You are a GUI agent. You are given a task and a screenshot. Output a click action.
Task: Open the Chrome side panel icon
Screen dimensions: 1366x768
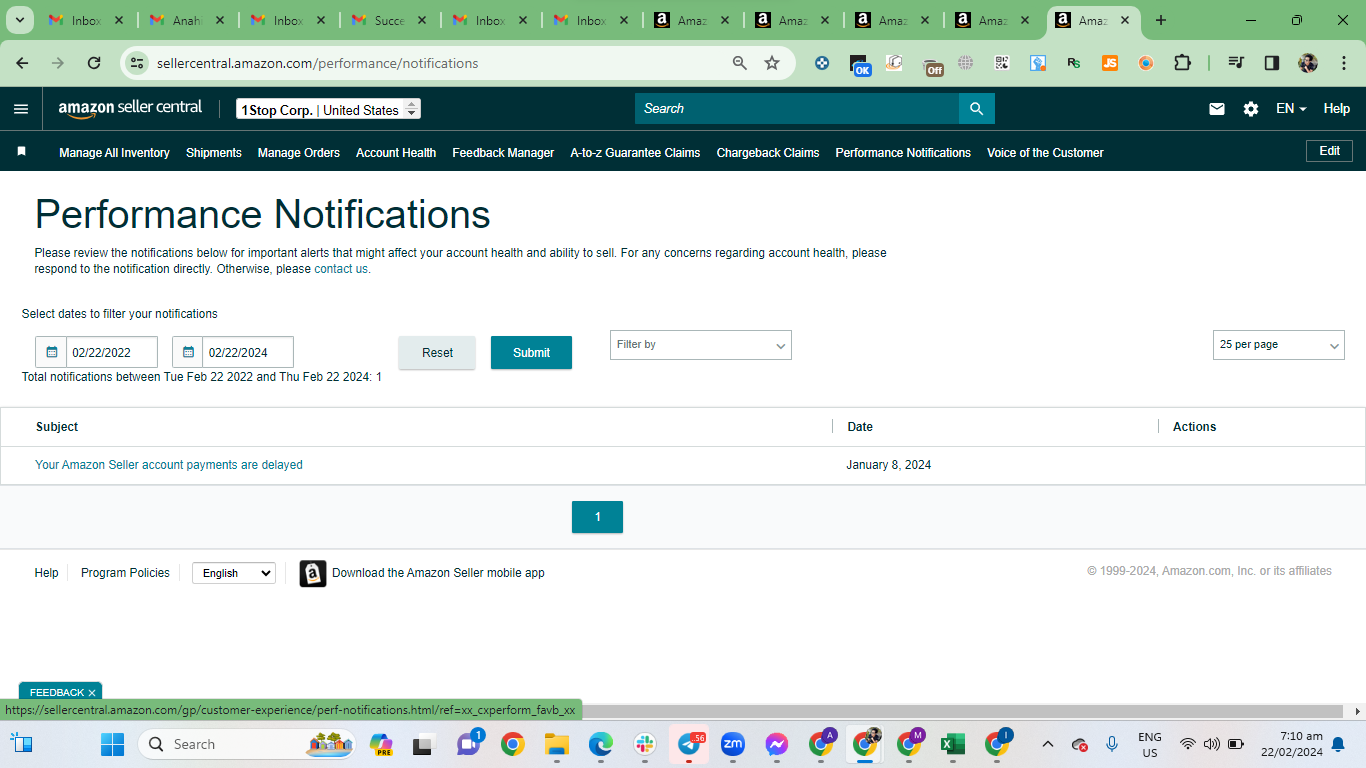pos(1272,63)
